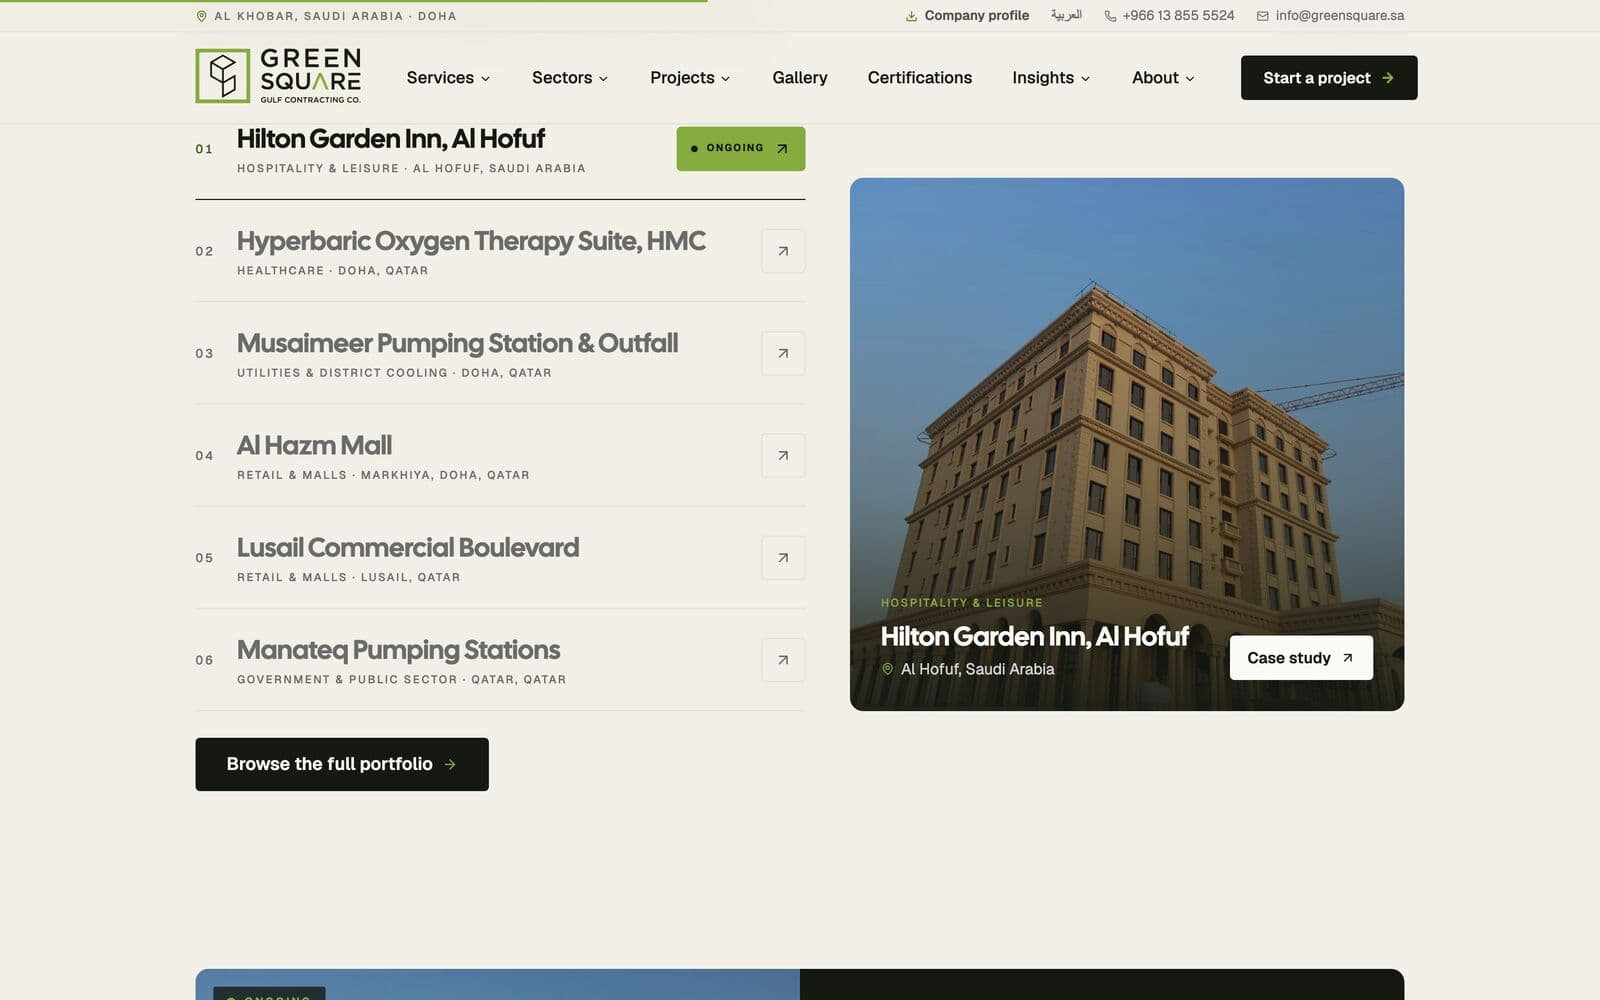Click the Green Square logo

(278, 76)
